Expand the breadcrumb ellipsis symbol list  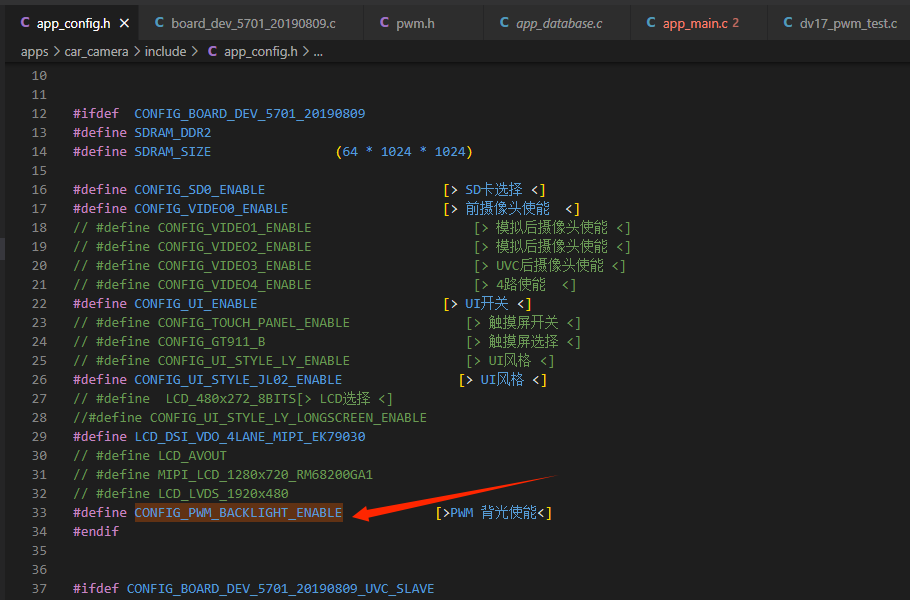pos(318,52)
